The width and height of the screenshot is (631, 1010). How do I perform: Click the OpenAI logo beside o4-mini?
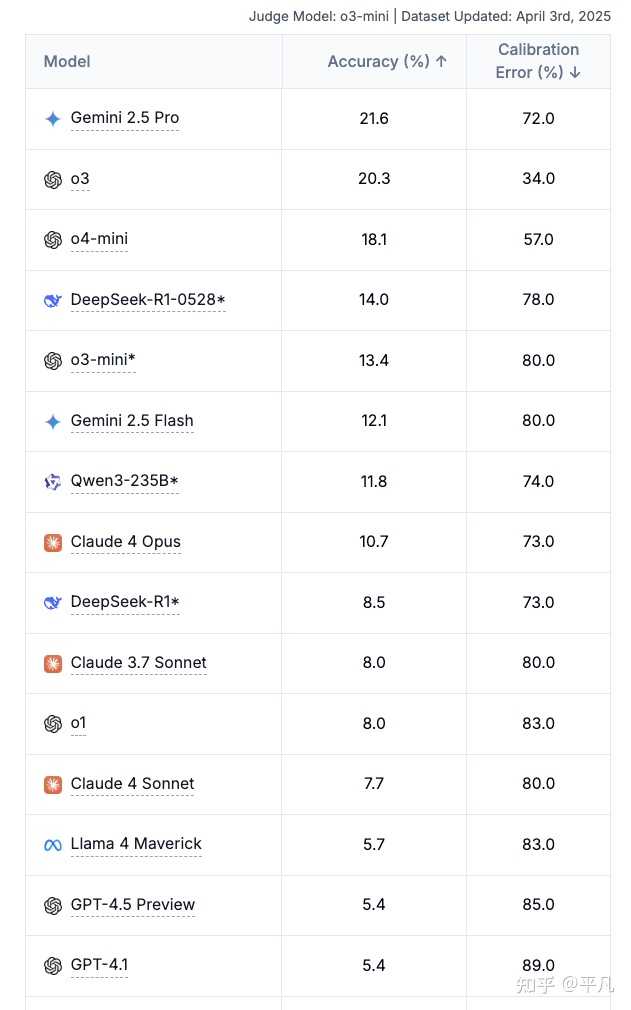pyautogui.click(x=53, y=240)
